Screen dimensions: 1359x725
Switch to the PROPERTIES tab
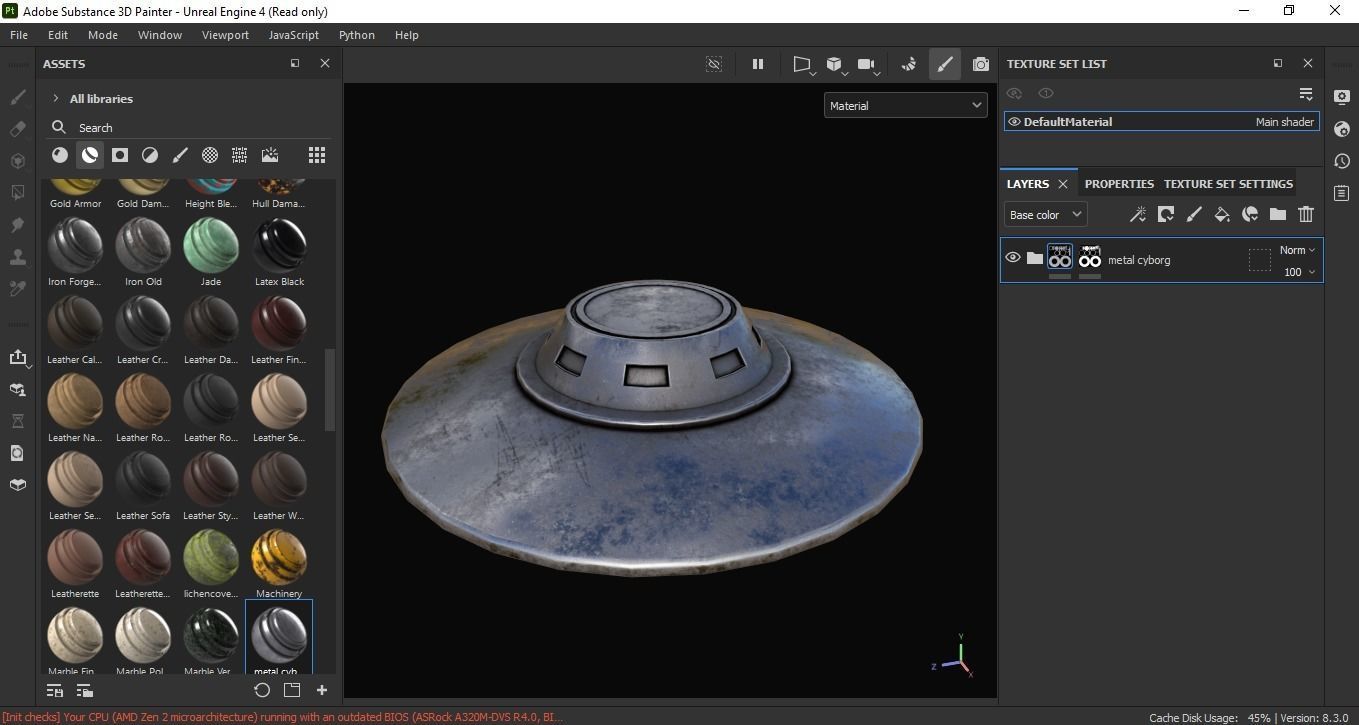point(1119,184)
